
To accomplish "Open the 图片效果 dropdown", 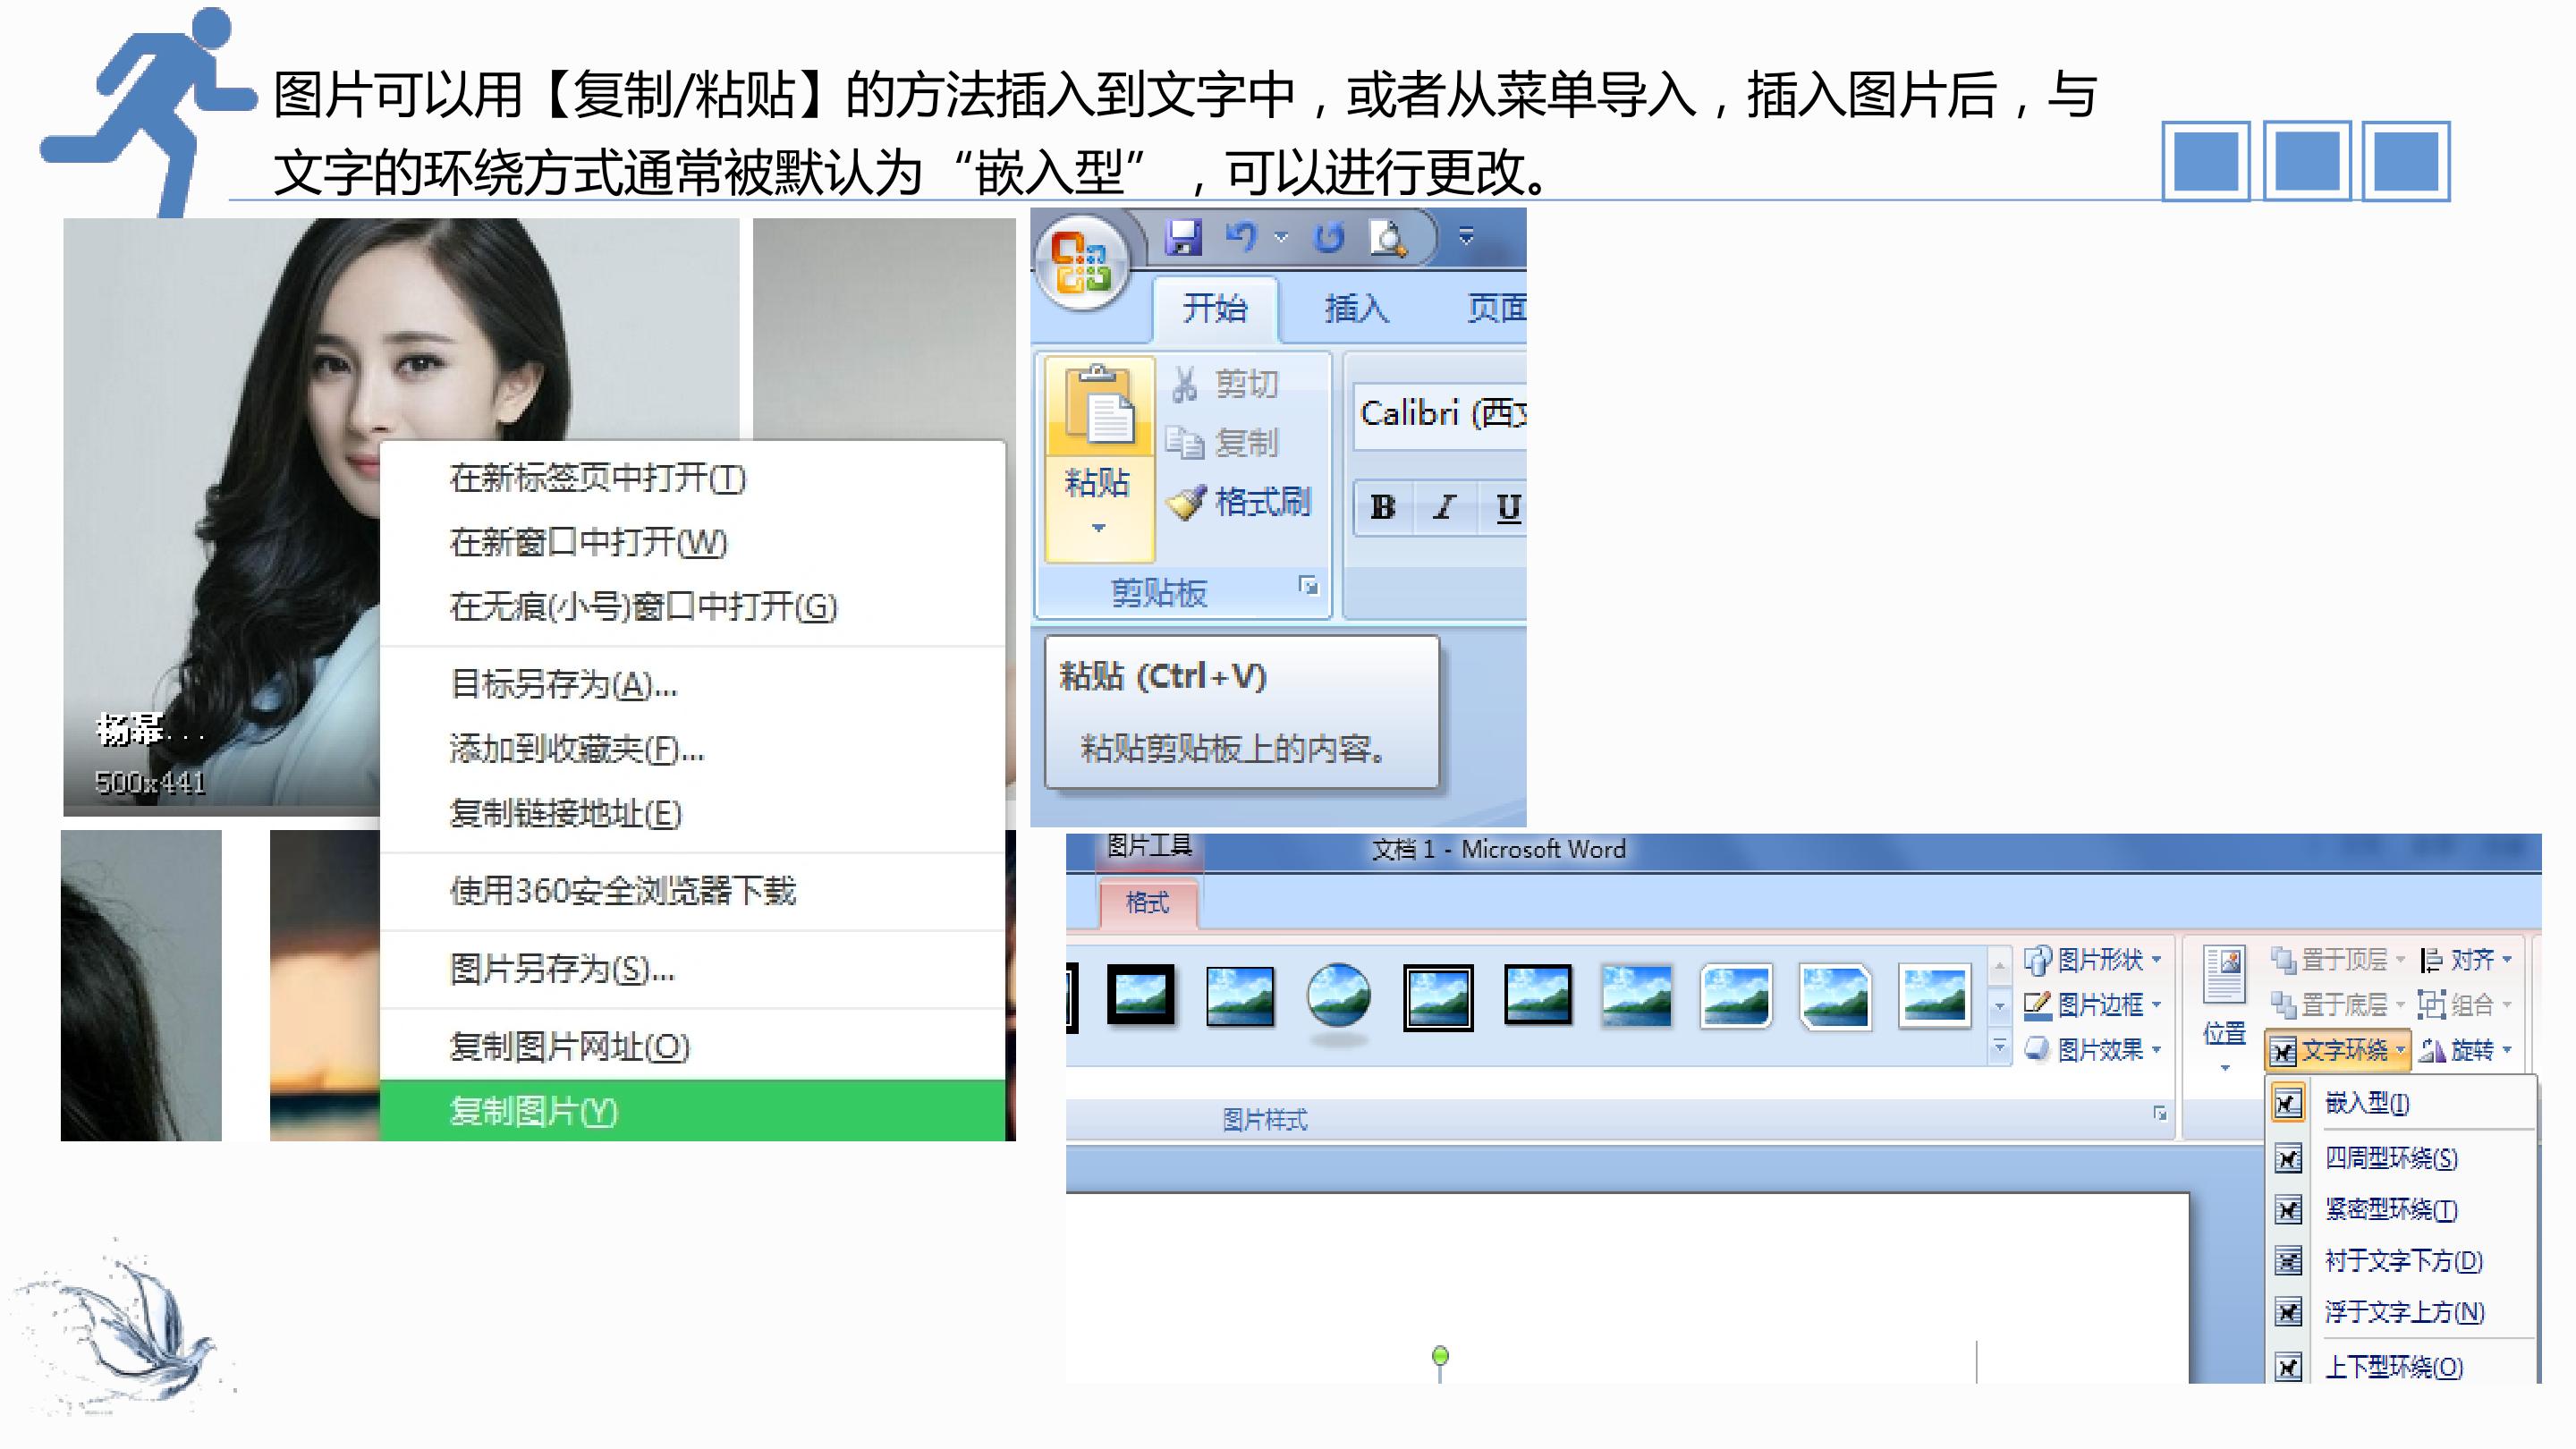I will pos(2092,1049).
